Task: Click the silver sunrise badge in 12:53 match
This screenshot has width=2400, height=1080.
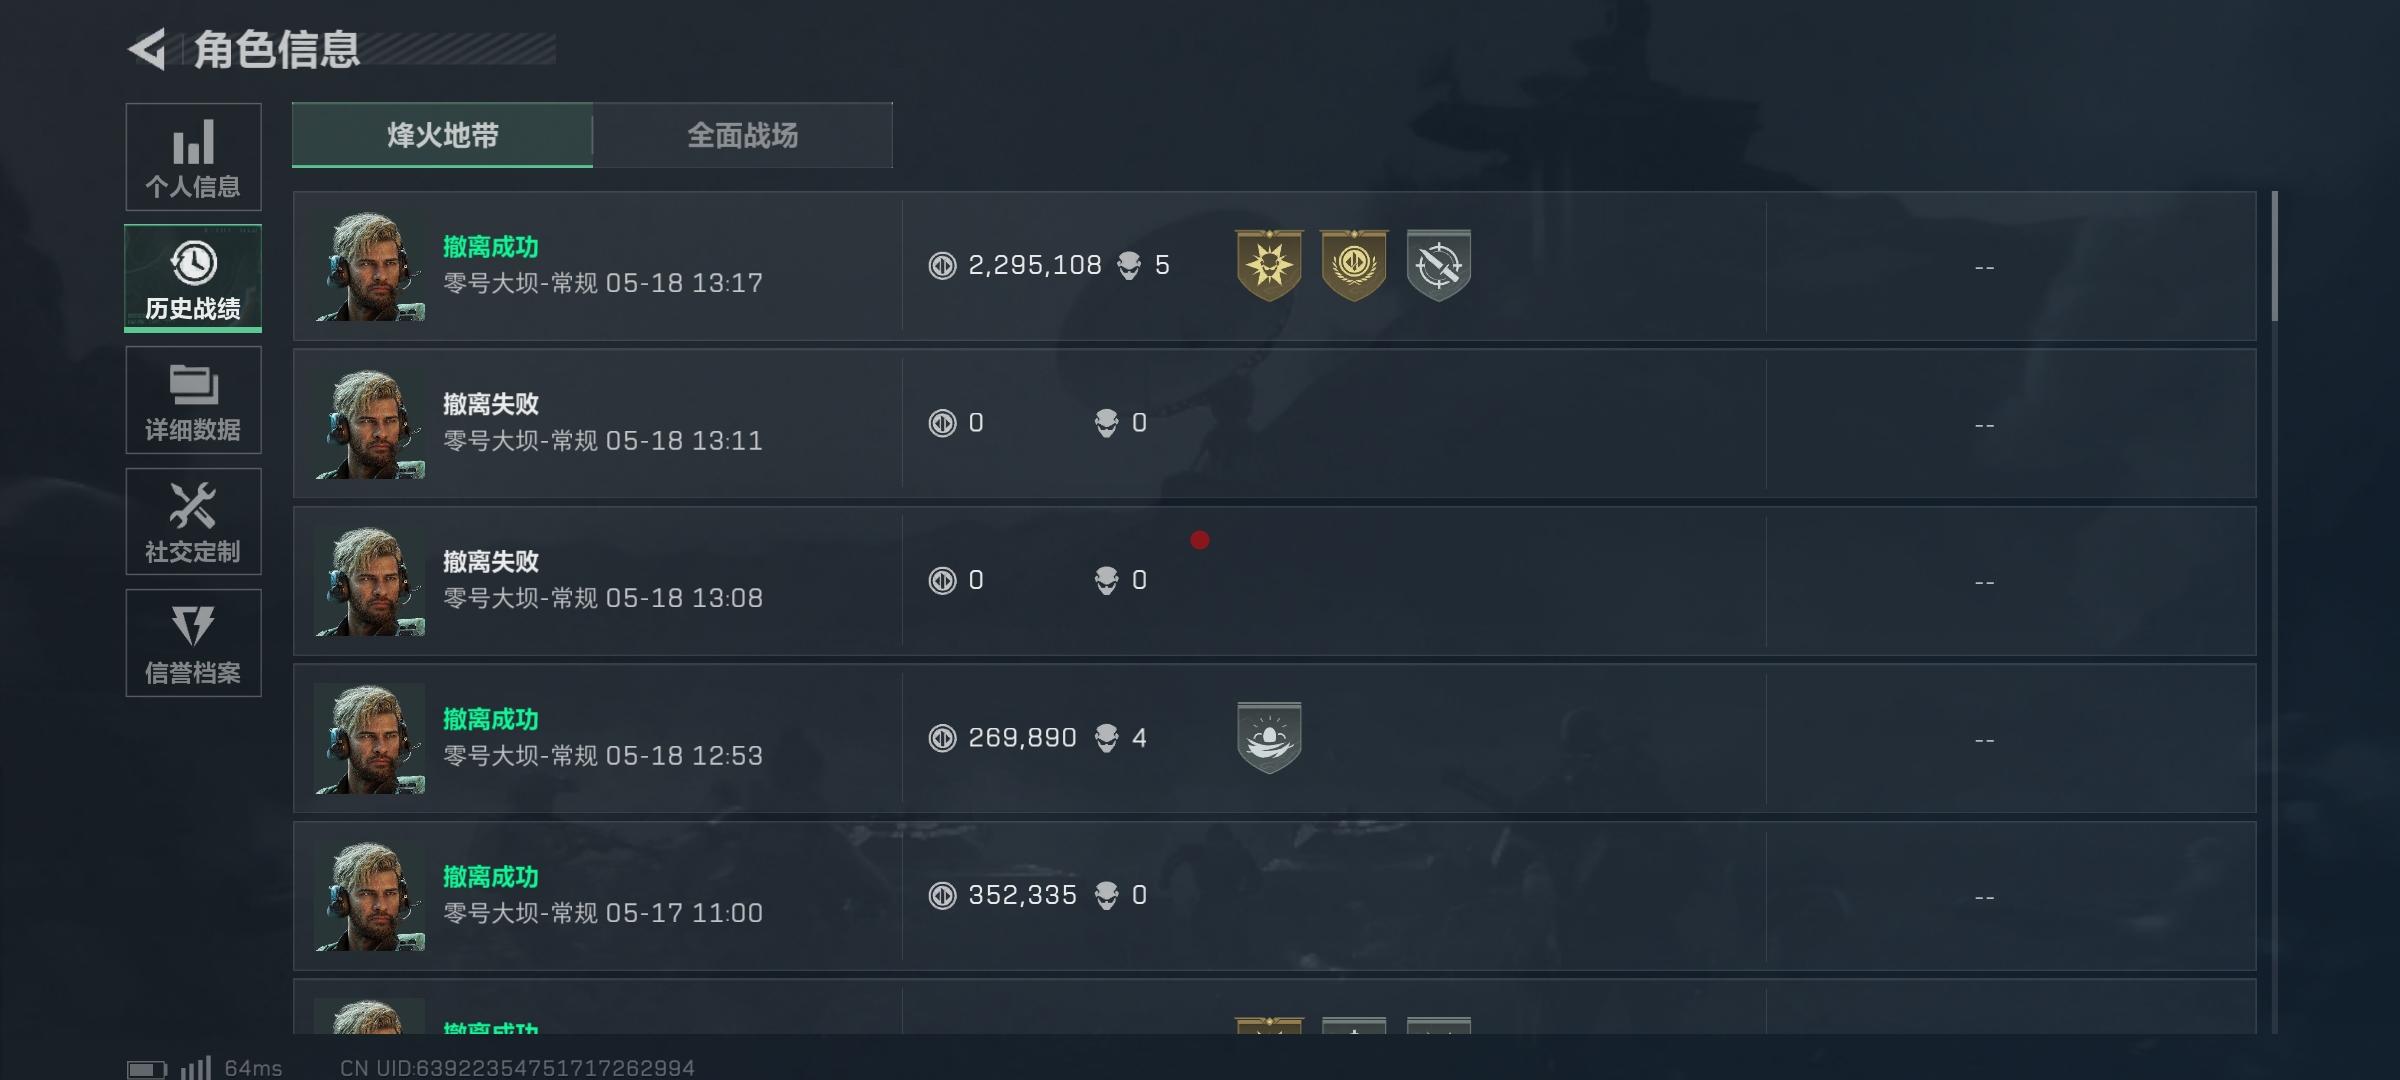Action: [1269, 738]
